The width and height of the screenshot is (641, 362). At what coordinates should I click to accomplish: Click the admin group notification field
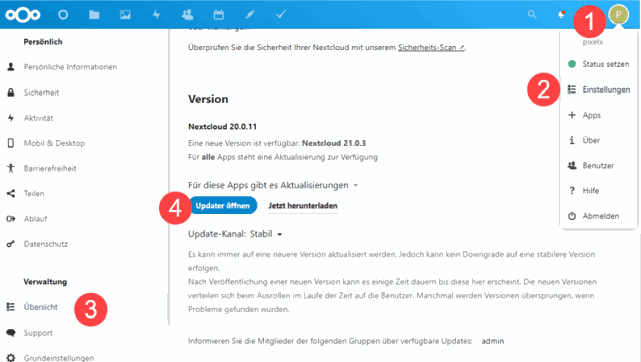493,341
